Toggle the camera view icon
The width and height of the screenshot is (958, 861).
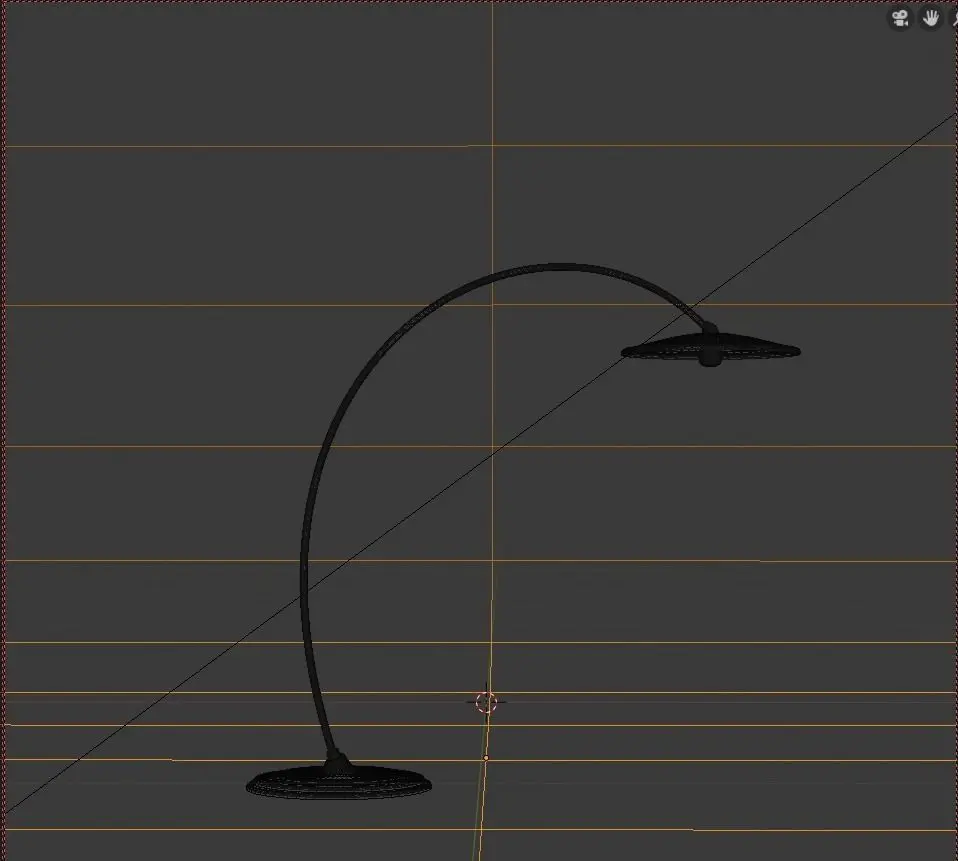point(899,18)
